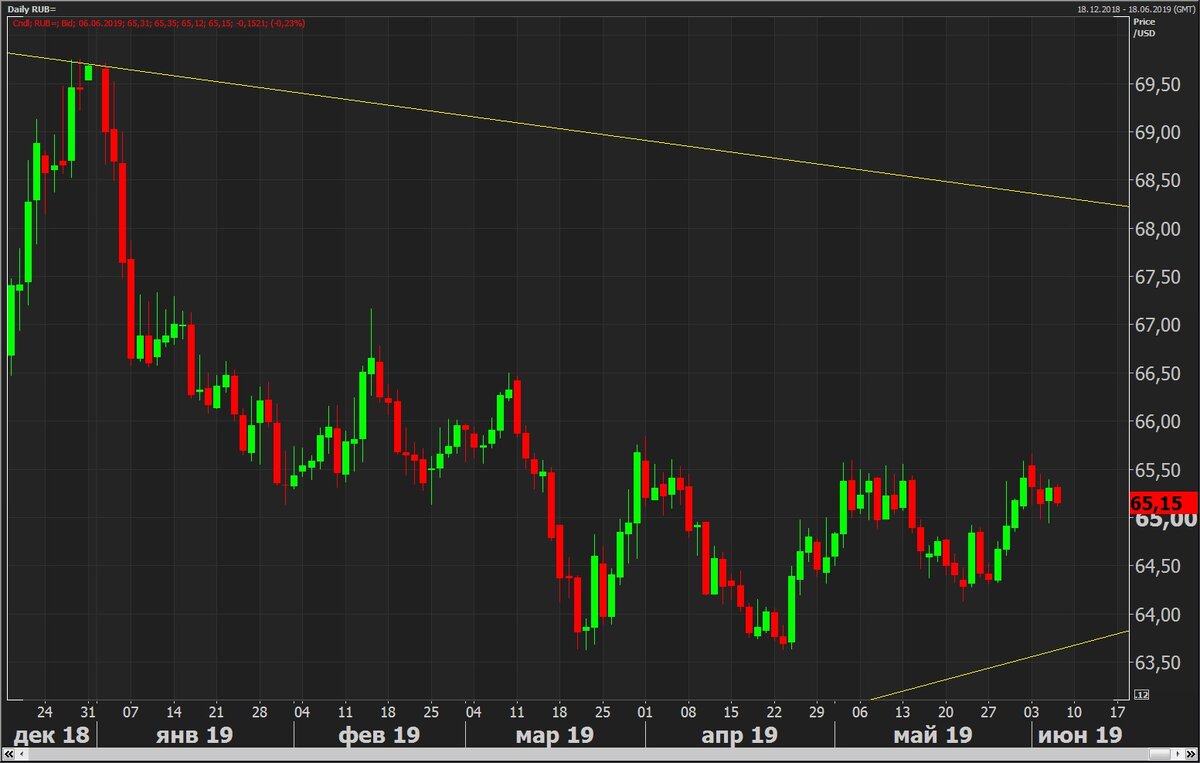Click the '07' date tick label

point(131,712)
